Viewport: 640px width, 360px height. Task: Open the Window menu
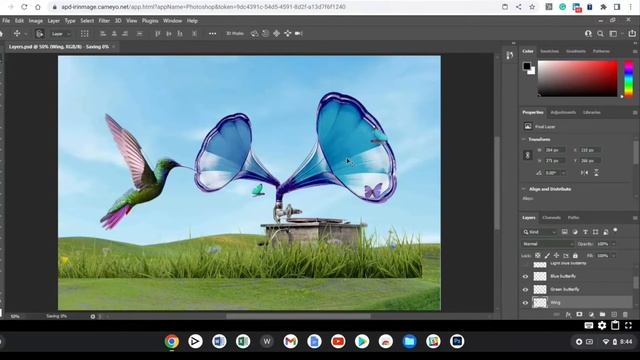pos(172,20)
